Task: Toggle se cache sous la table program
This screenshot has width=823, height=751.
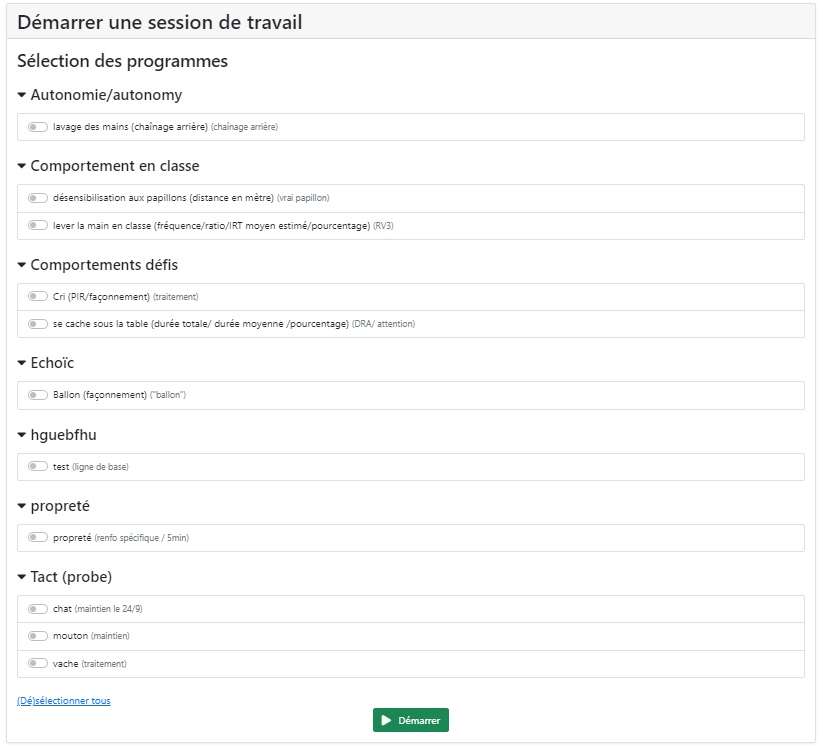Action: pyautogui.click(x=38, y=324)
